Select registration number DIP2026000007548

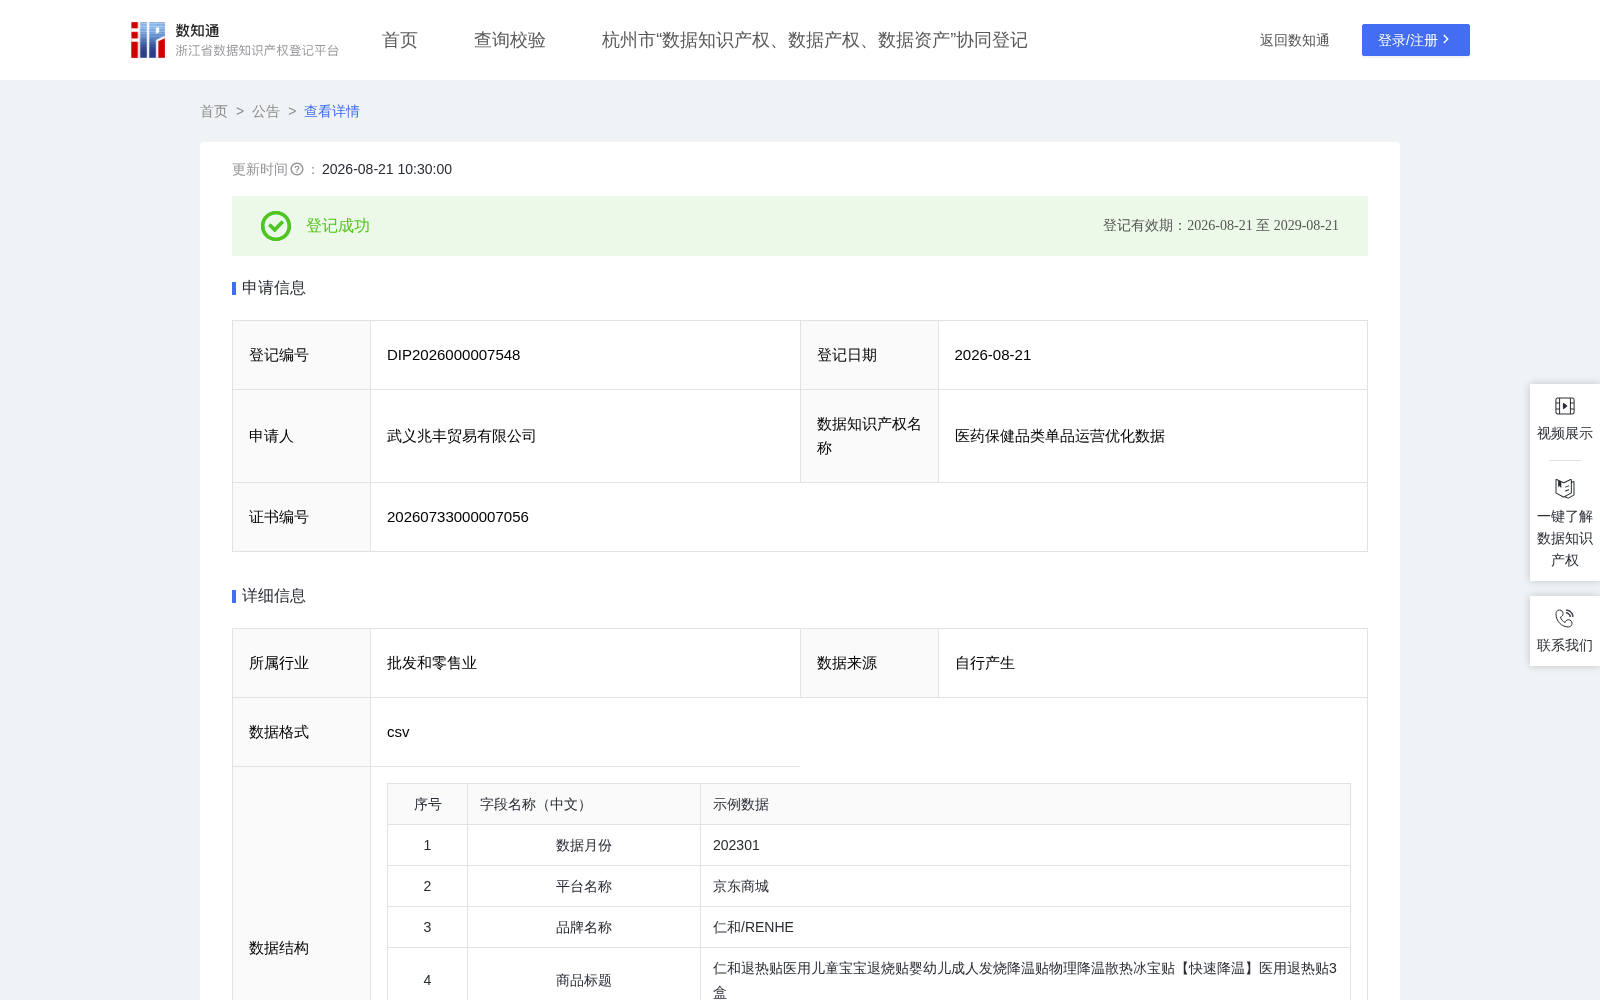pyautogui.click(x=453, y=355)
